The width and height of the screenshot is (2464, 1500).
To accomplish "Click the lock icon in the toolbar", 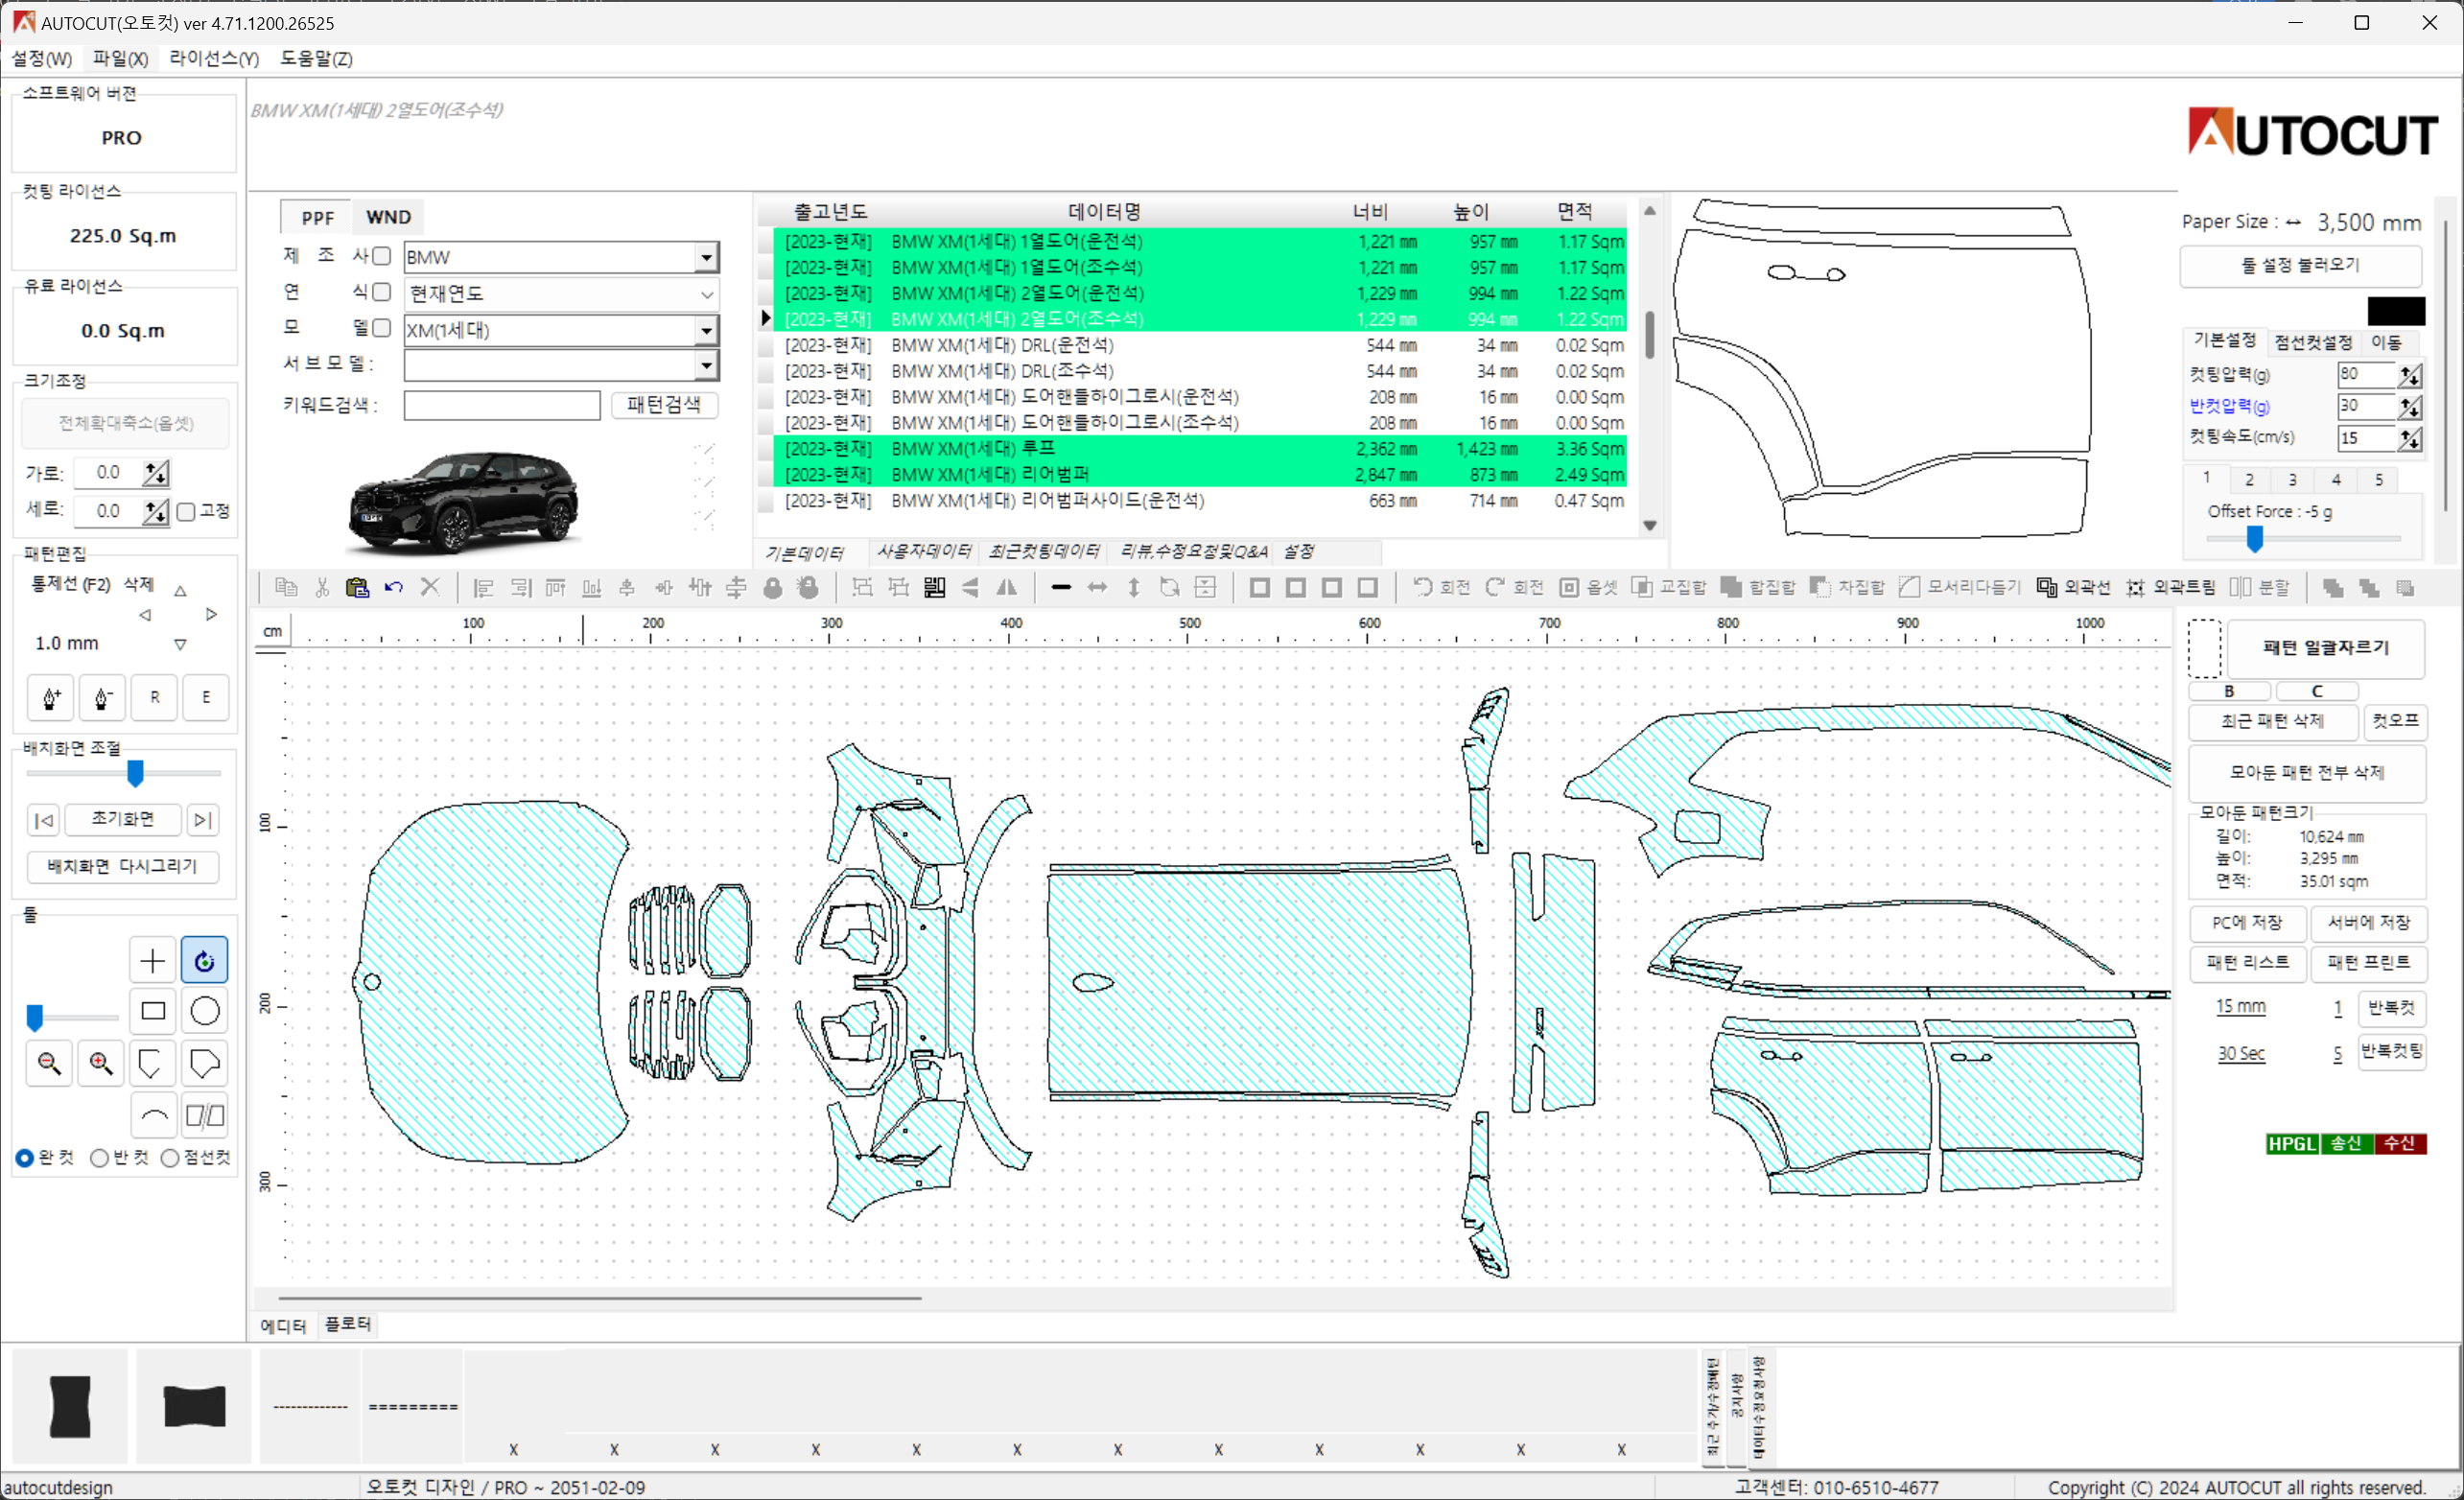I will pos(773,588).
